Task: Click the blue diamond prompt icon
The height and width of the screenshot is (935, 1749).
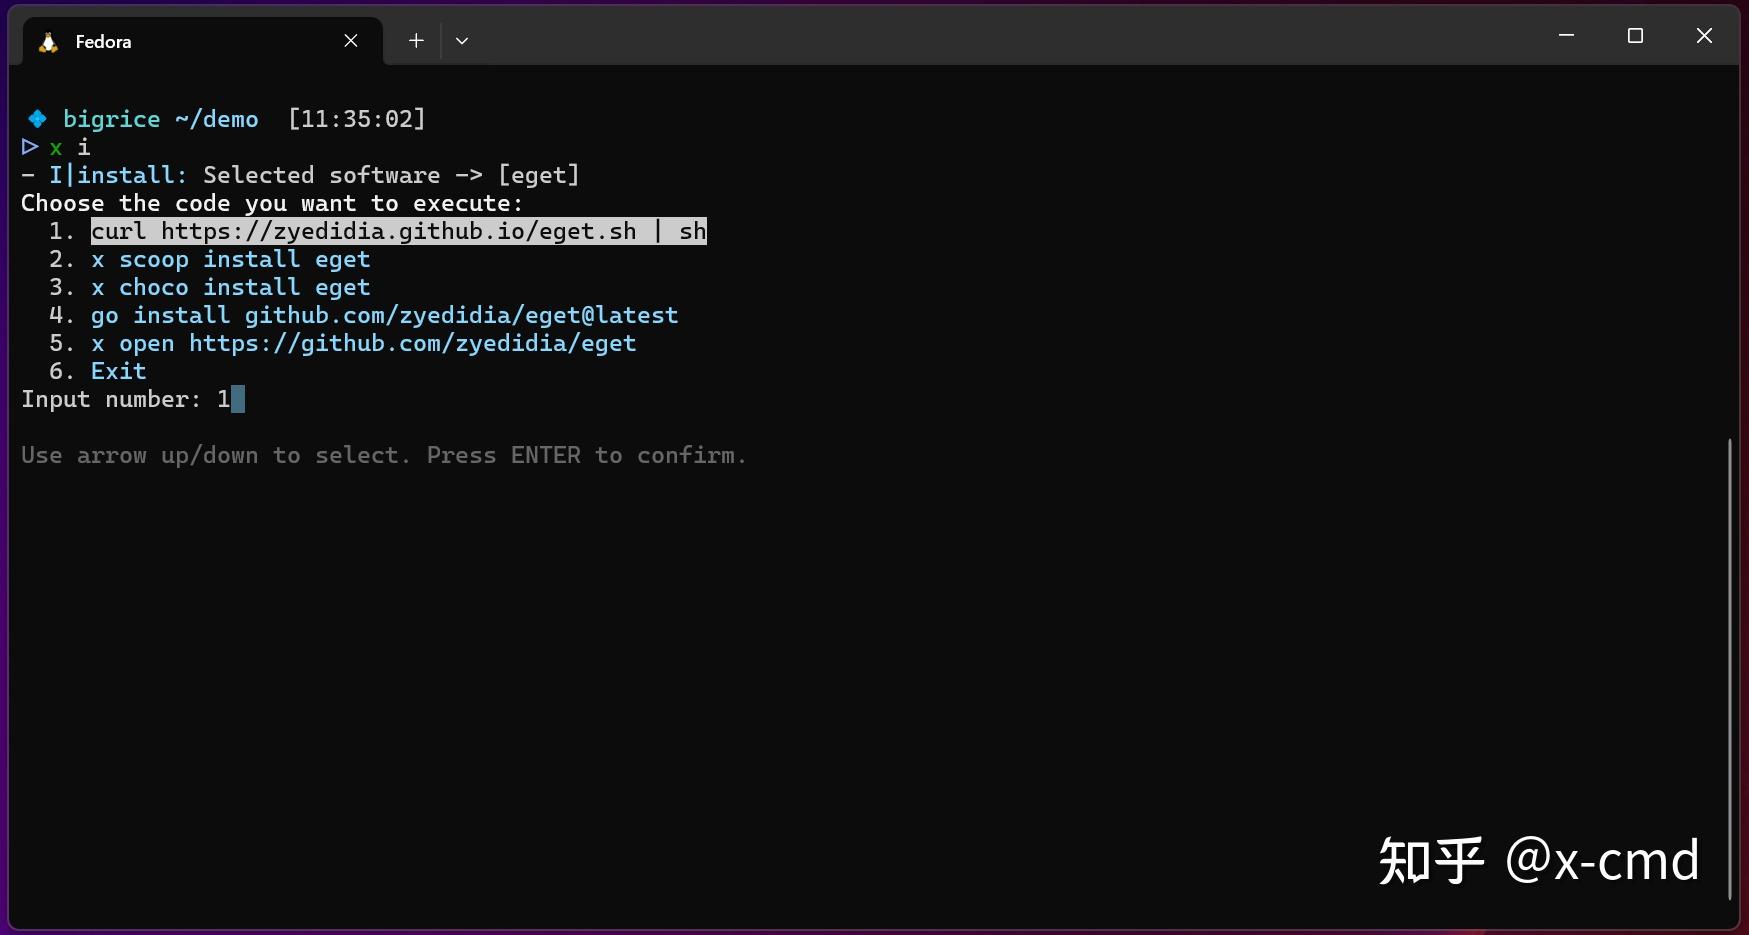Action: (x=37, y=119)
